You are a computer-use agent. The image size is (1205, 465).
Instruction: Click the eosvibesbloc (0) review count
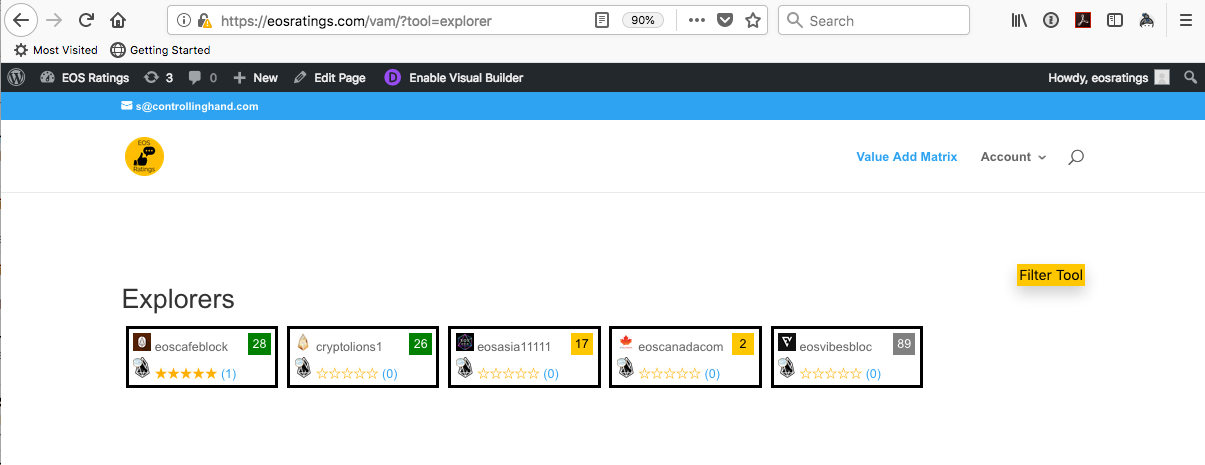pyautogui.click(x=873, y=374)
